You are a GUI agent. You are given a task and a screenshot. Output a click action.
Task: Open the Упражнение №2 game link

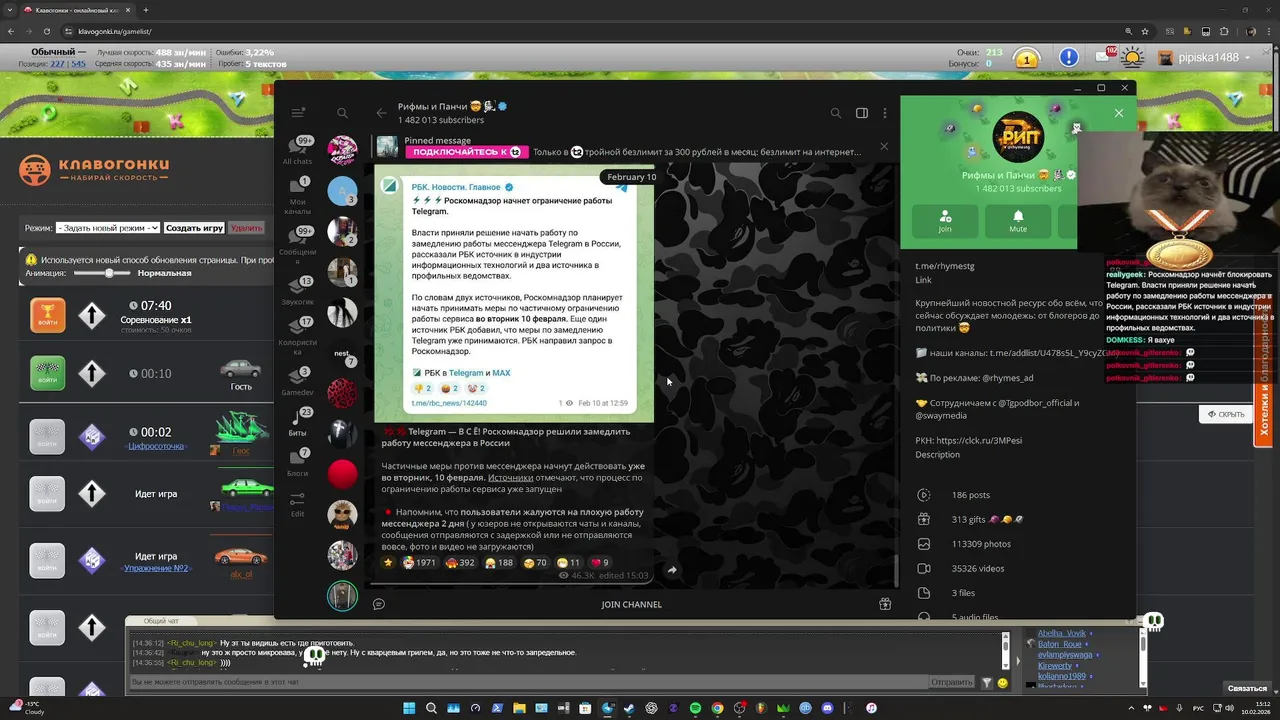coord(156,568)
